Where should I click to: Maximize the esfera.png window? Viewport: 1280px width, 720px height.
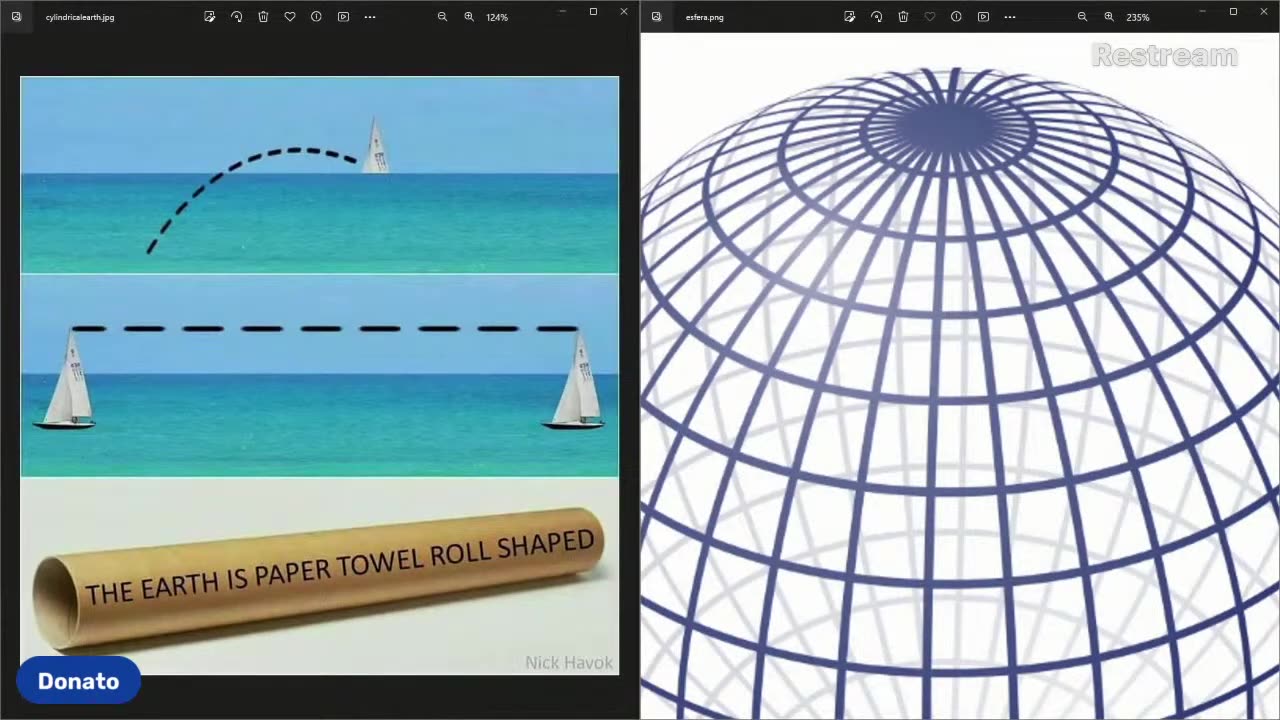(1233, 12)
